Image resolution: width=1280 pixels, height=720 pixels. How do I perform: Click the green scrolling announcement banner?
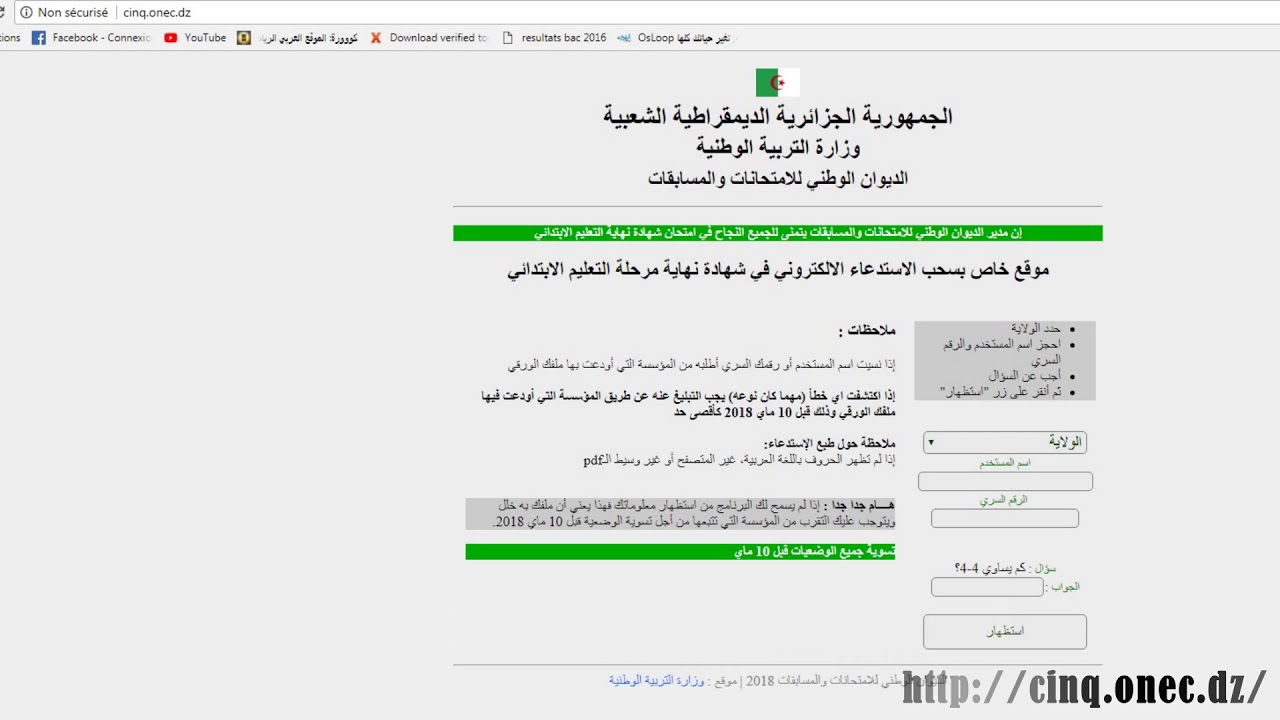pyautogui.click(x=778, y=233)
